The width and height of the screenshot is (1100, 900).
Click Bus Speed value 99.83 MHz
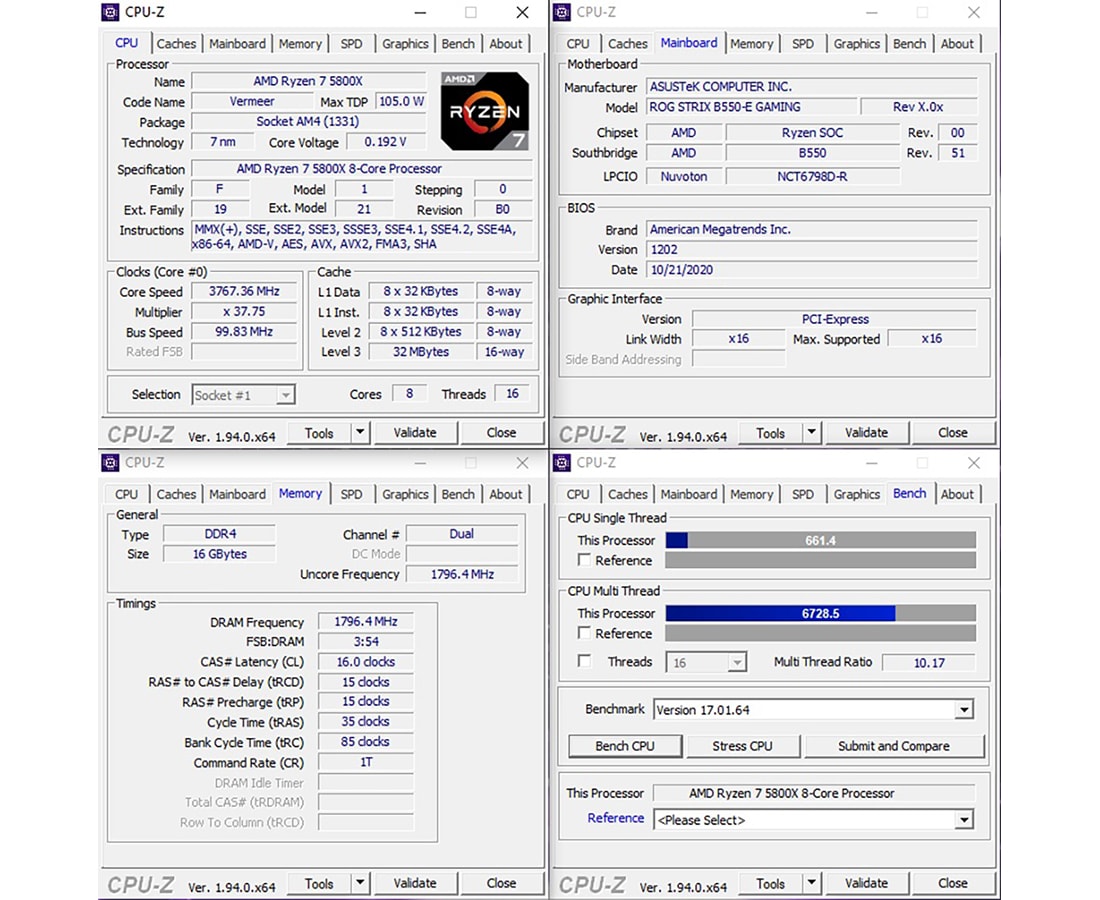(x=243, y=331)
